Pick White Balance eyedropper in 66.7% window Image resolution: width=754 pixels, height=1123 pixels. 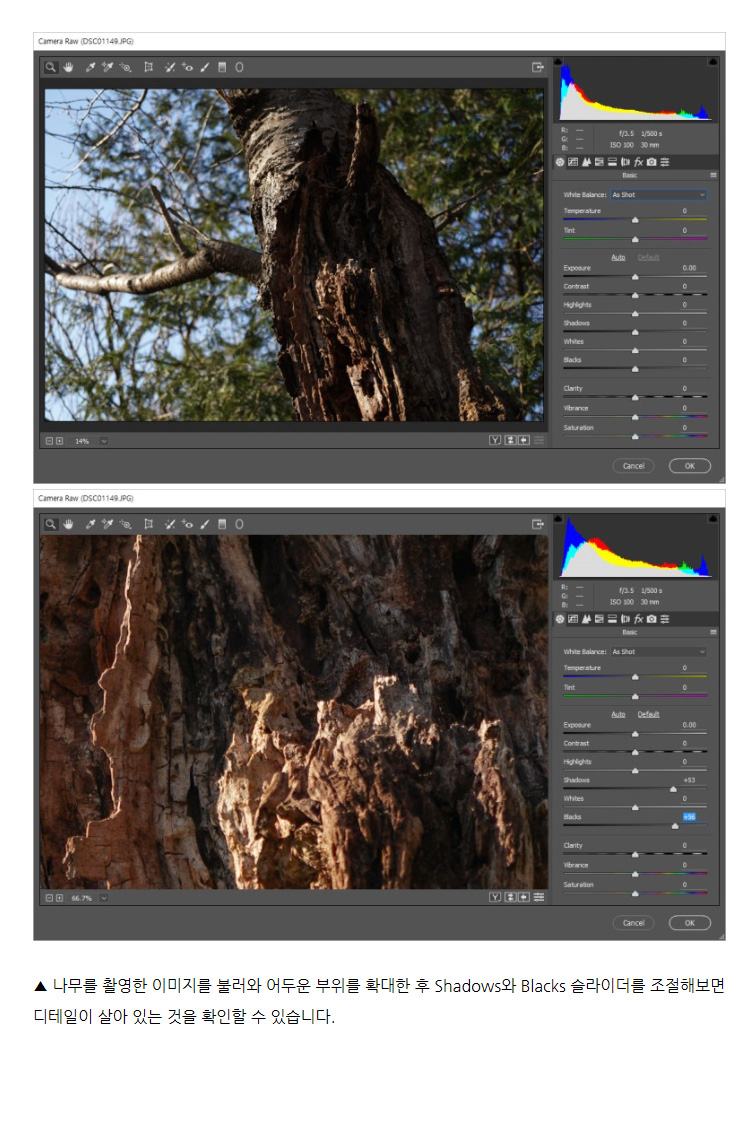(90, 524)
